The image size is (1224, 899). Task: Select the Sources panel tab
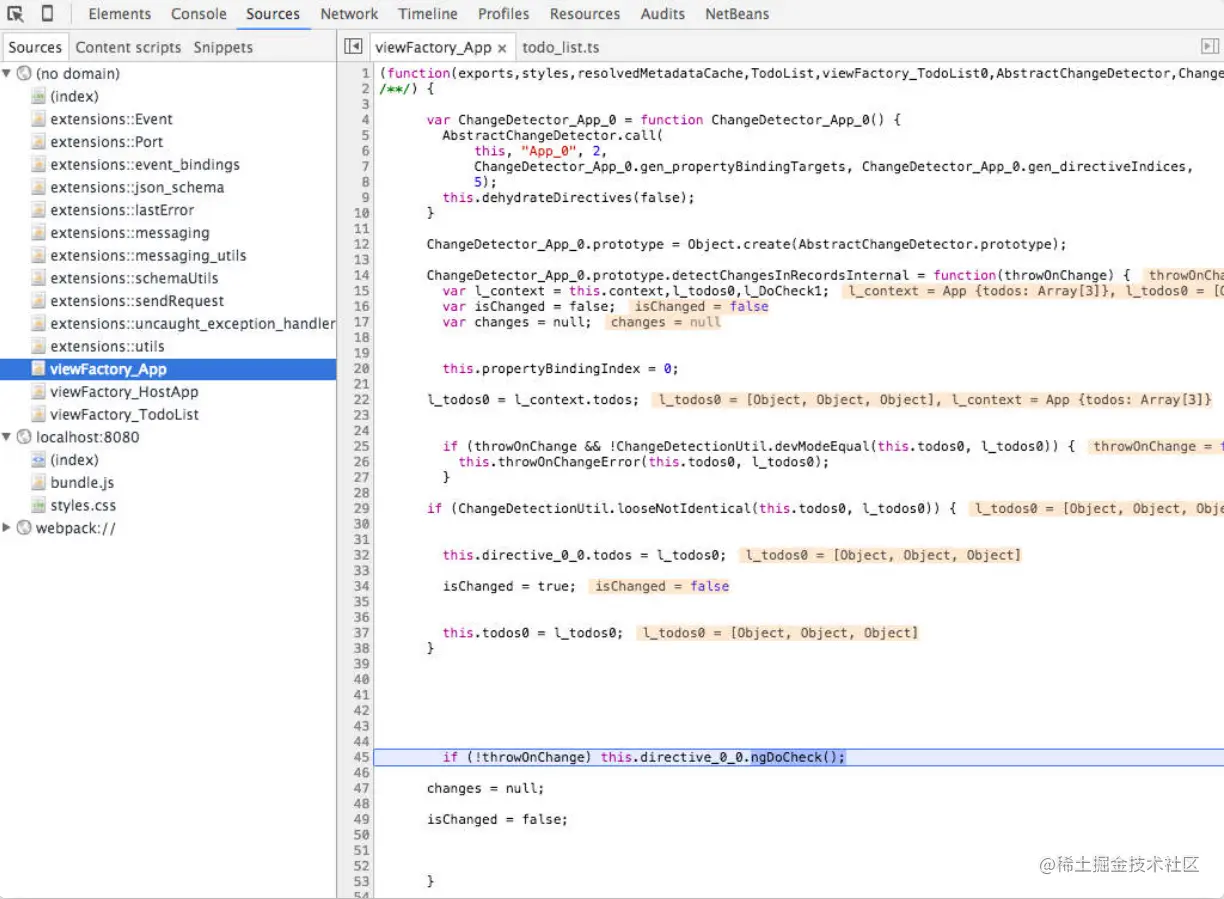273,14
